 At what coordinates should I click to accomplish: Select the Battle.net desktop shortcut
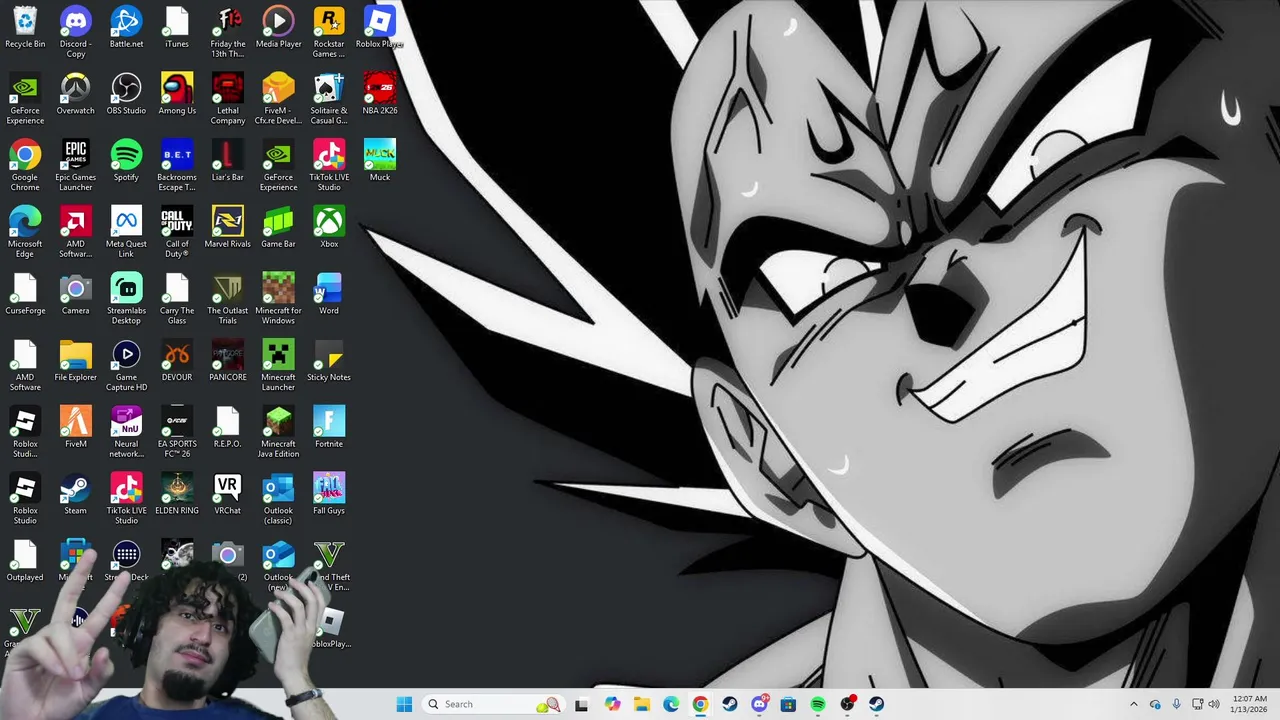coord(126,27)
